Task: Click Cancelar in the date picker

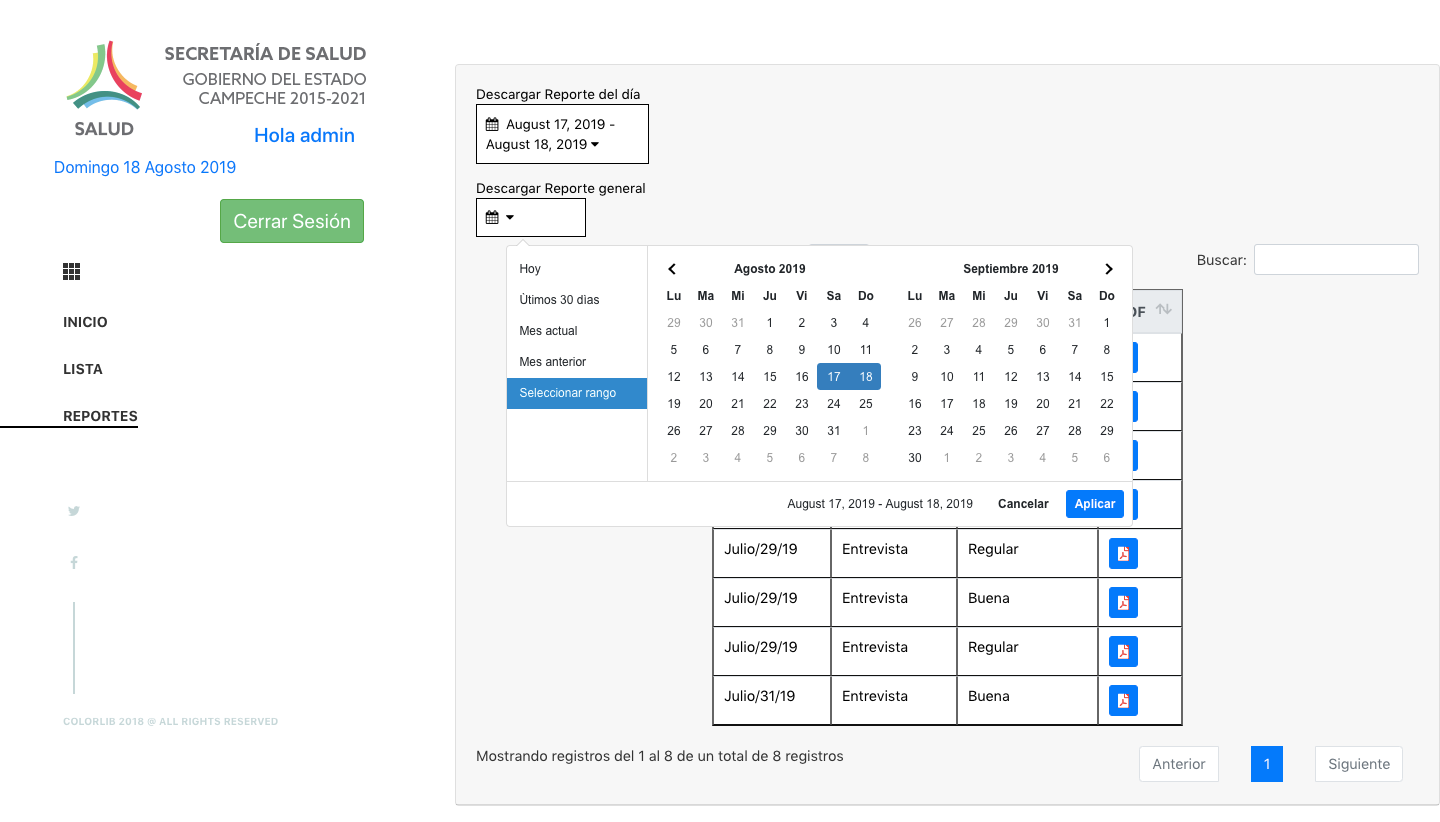Action: 1023,504
